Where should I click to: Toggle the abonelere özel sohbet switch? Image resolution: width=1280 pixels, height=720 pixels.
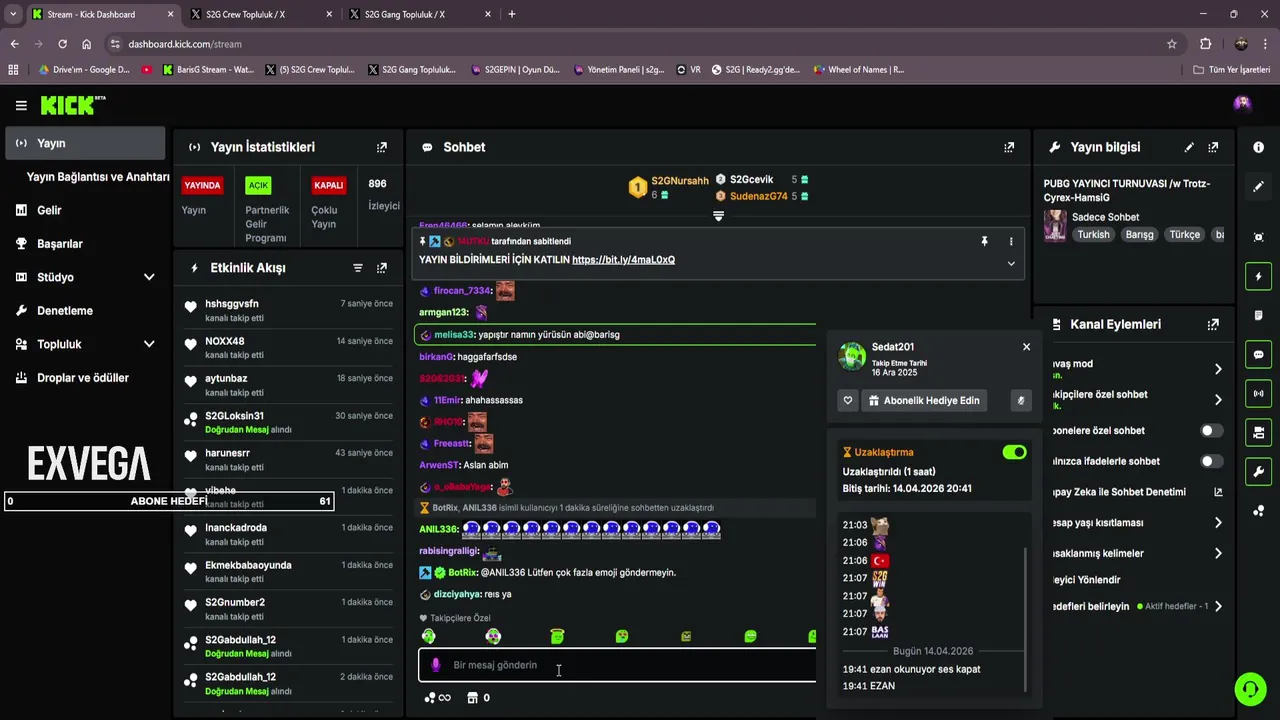click(1211, 430)
